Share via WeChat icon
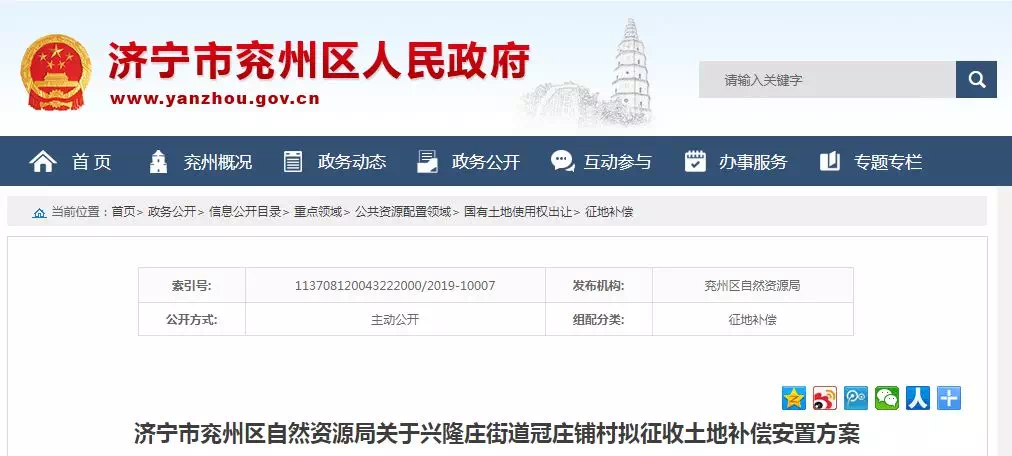The width and height of the screenshot is (1012, 456). tap(887, 398)
